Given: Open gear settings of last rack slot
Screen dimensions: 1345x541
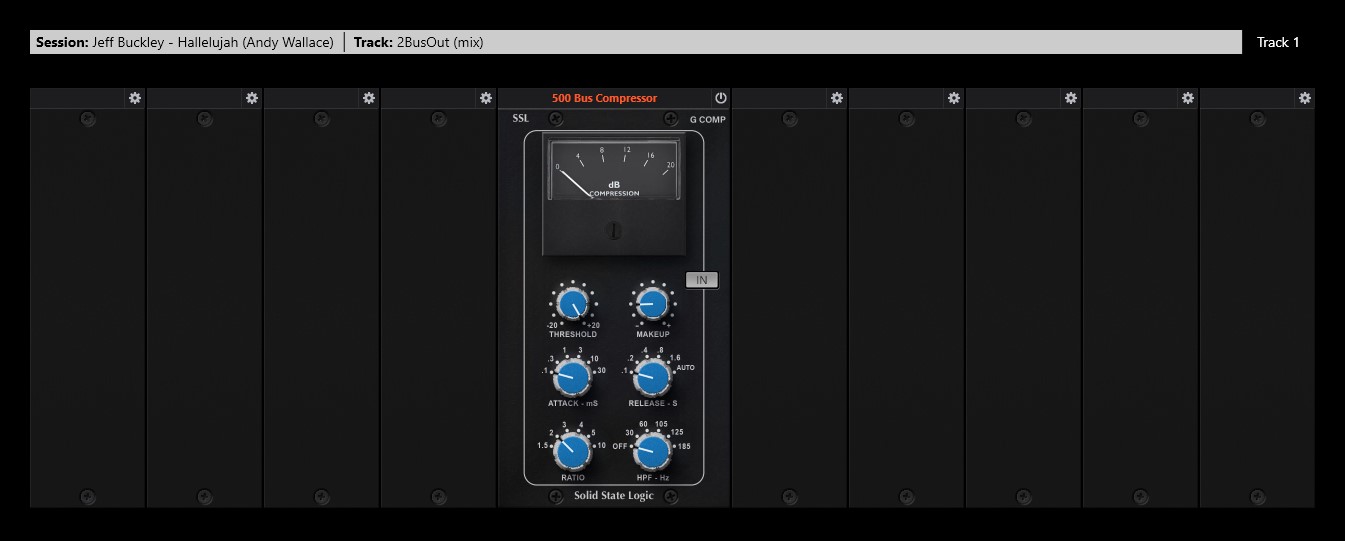Looking at the screenshot, I should [1305, 98].
